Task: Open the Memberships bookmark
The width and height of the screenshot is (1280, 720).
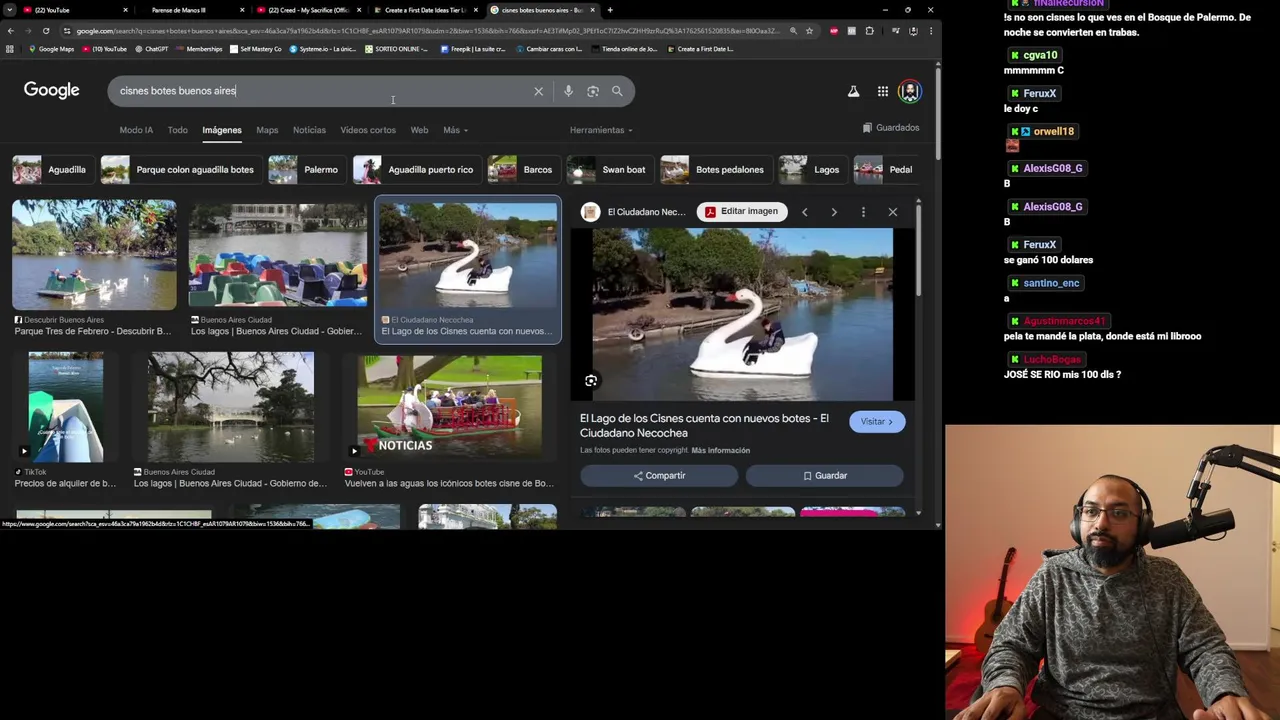Action: tap(200, 49)
